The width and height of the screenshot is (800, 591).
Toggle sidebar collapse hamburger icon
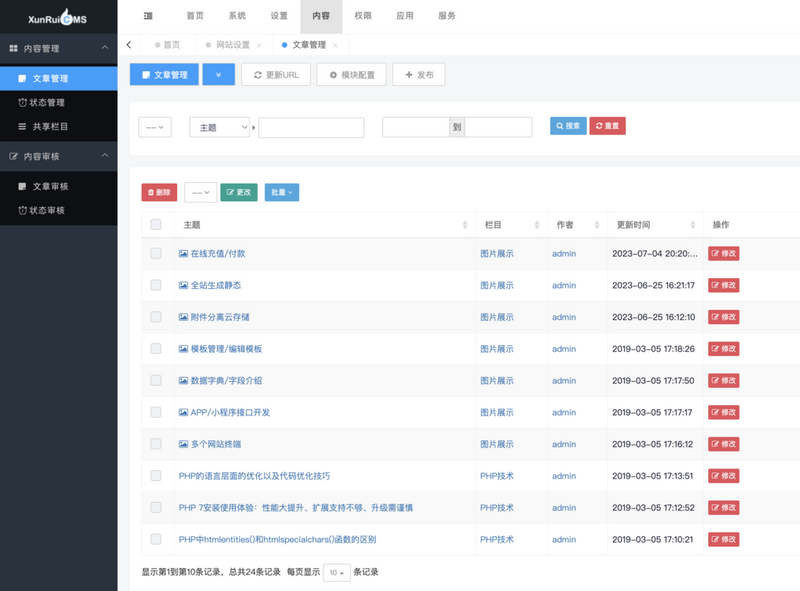pos(148,16)
